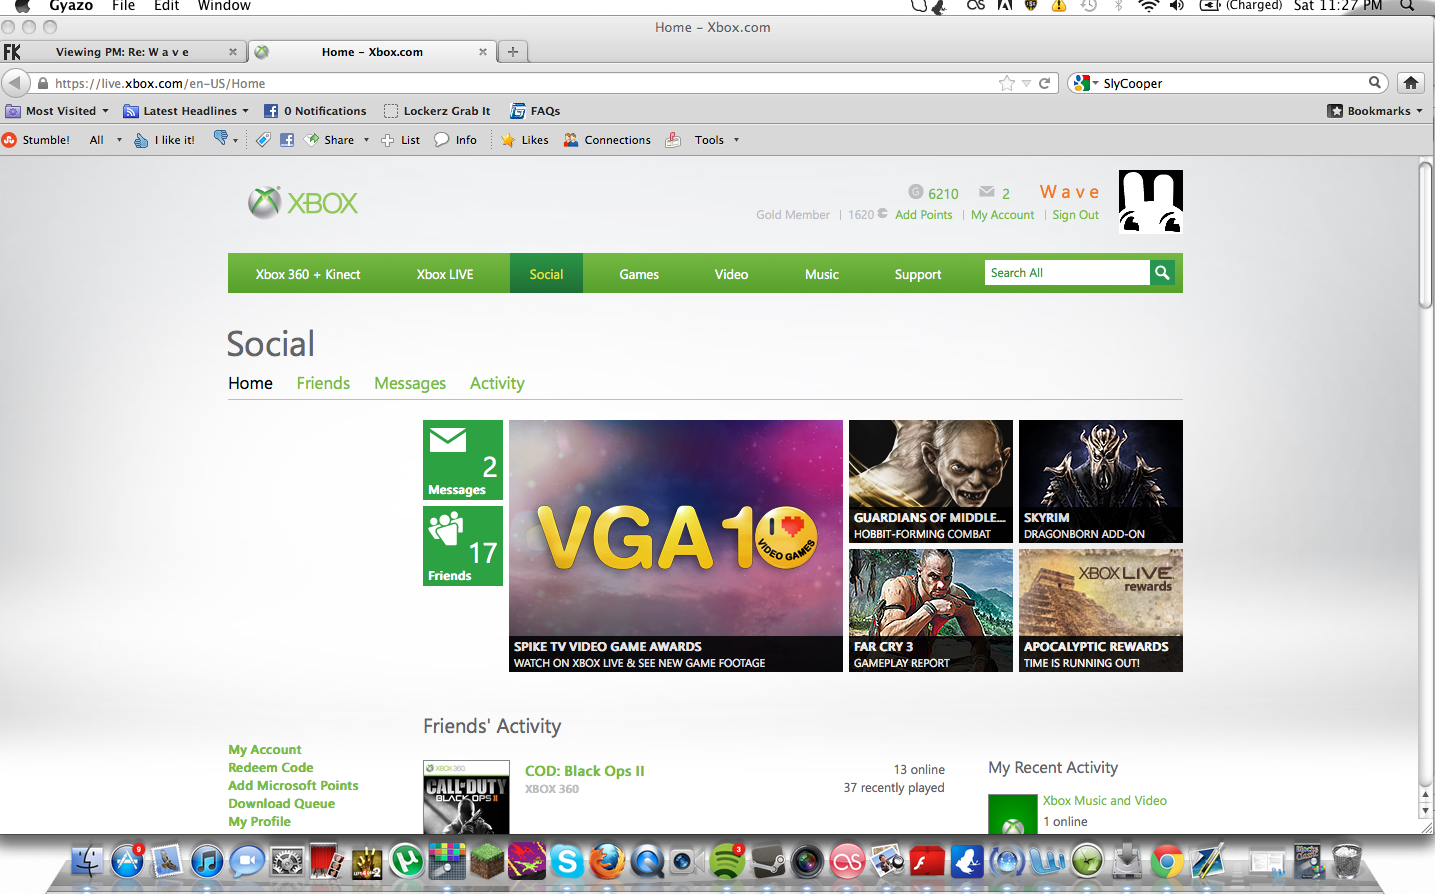Click the Facebook icon in StumbleUpon toolbar

287,140
